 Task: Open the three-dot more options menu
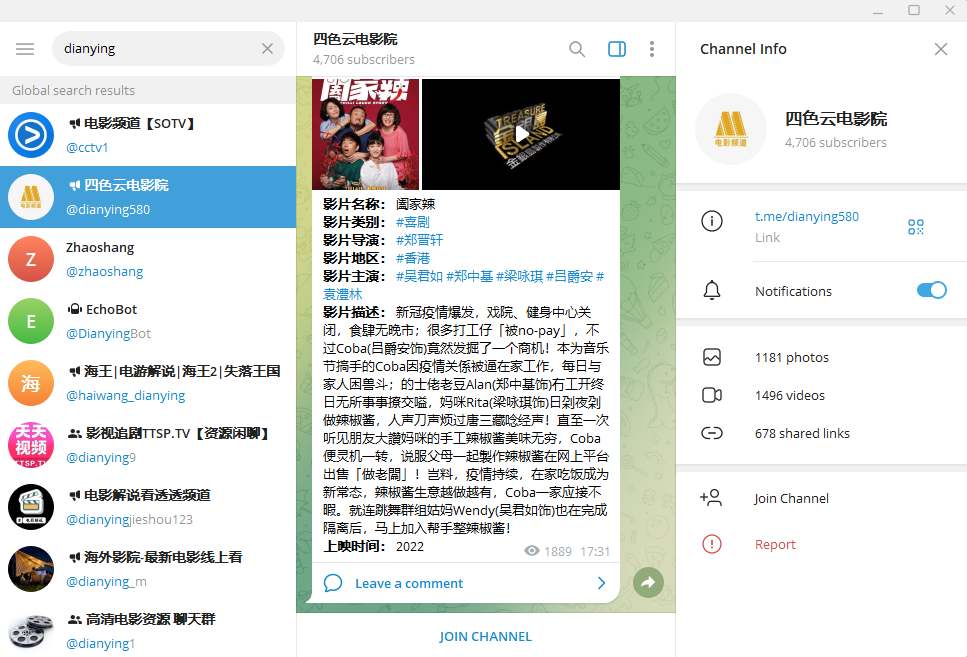coord(652,49)
